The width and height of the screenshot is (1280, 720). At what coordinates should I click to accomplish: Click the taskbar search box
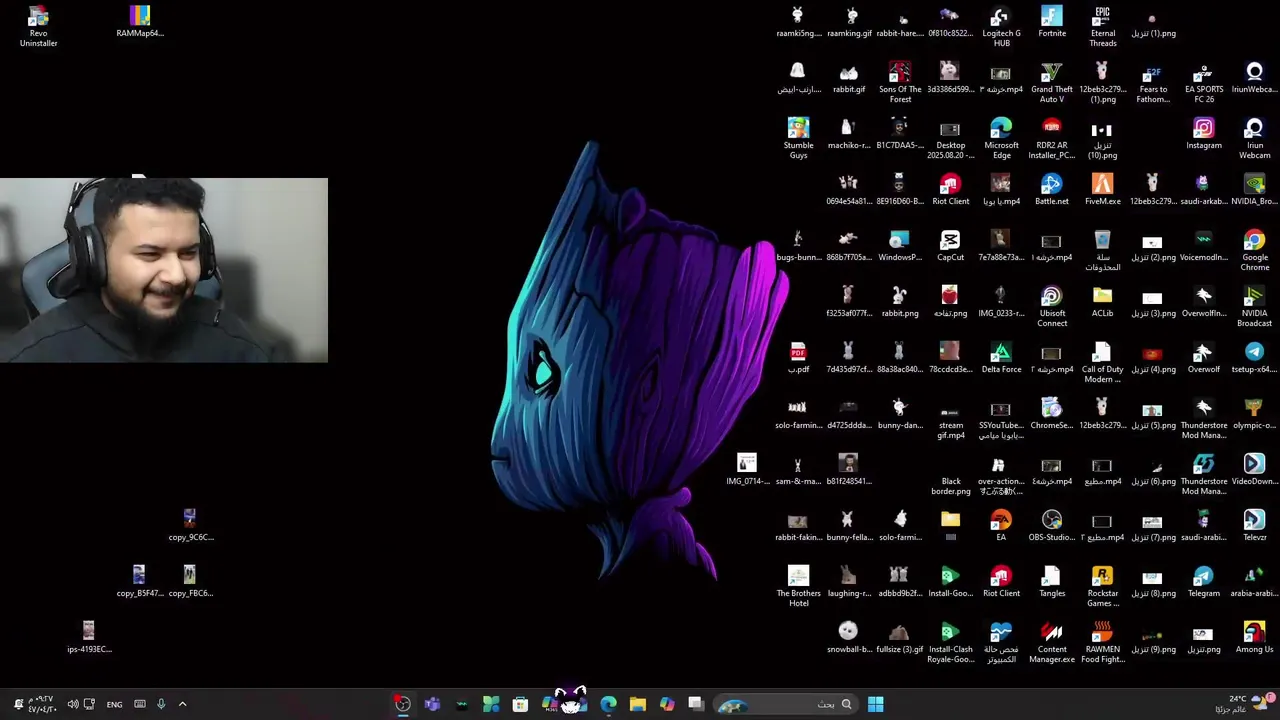(x=786, y=704)
